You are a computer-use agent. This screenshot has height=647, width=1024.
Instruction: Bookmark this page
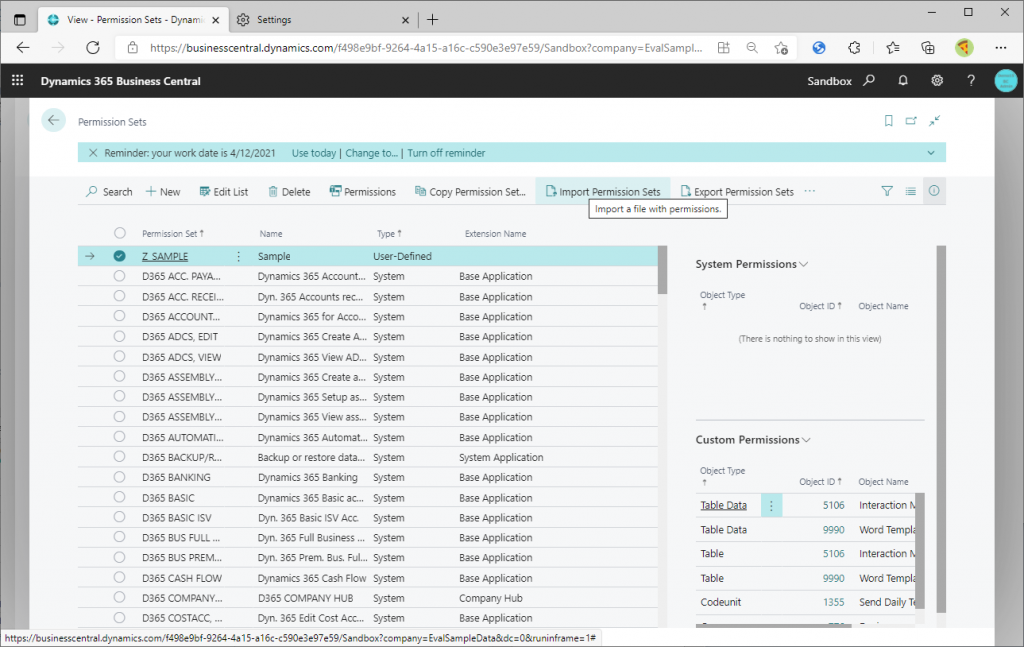click(888, 121)
